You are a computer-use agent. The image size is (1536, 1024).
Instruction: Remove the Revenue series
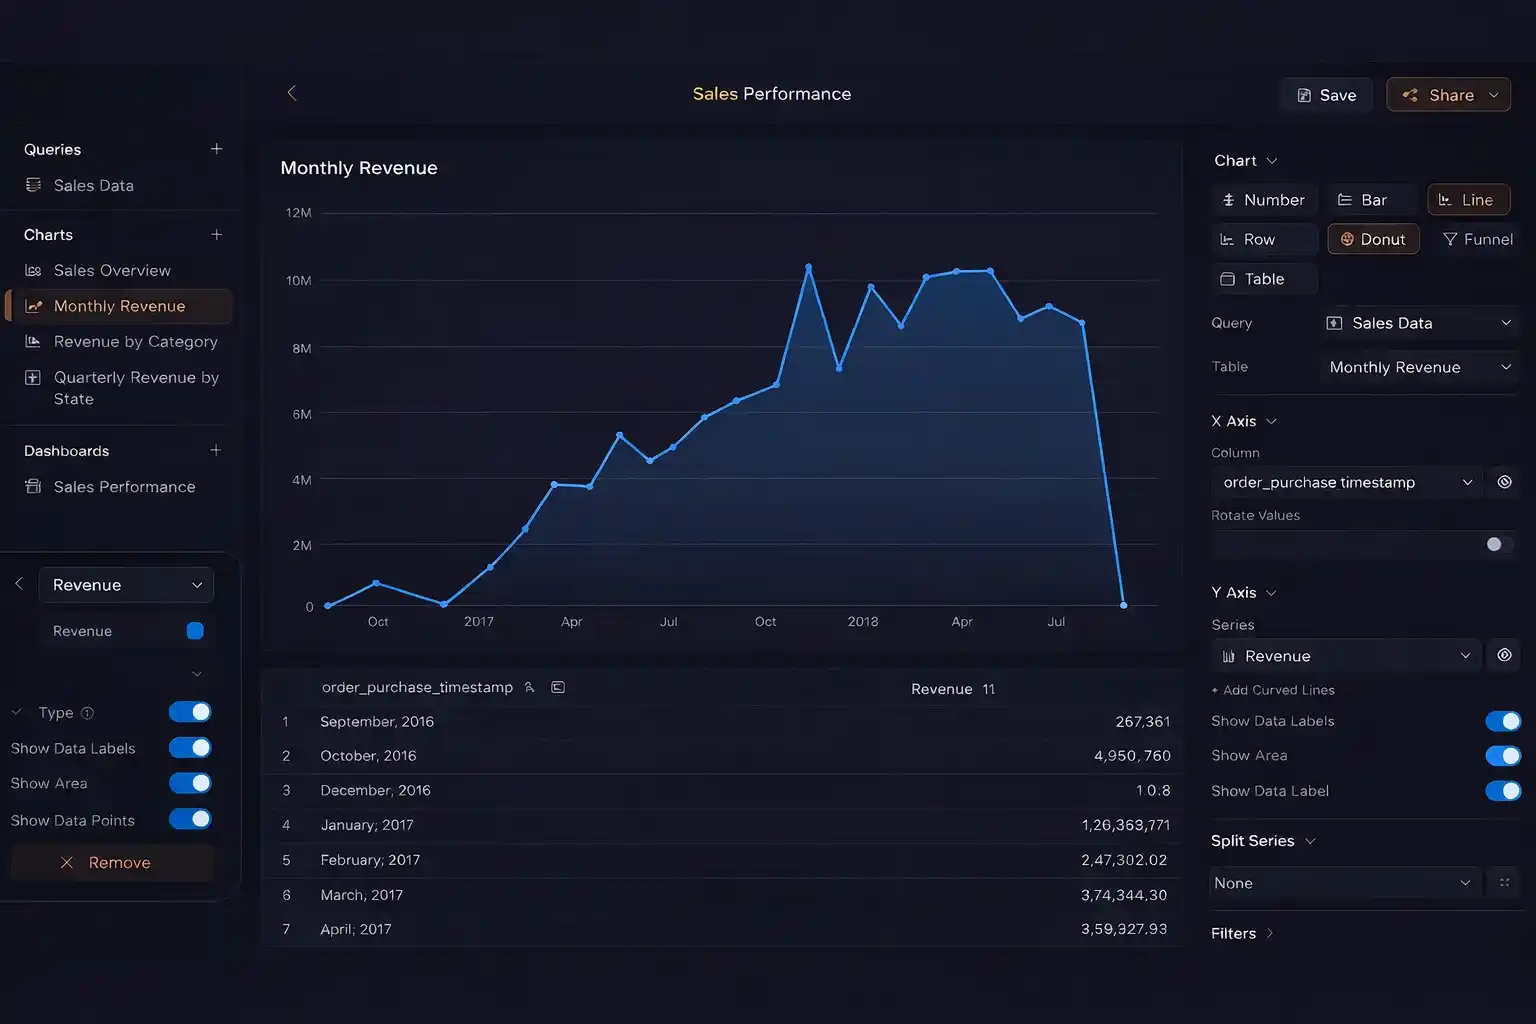click(112, 863)
